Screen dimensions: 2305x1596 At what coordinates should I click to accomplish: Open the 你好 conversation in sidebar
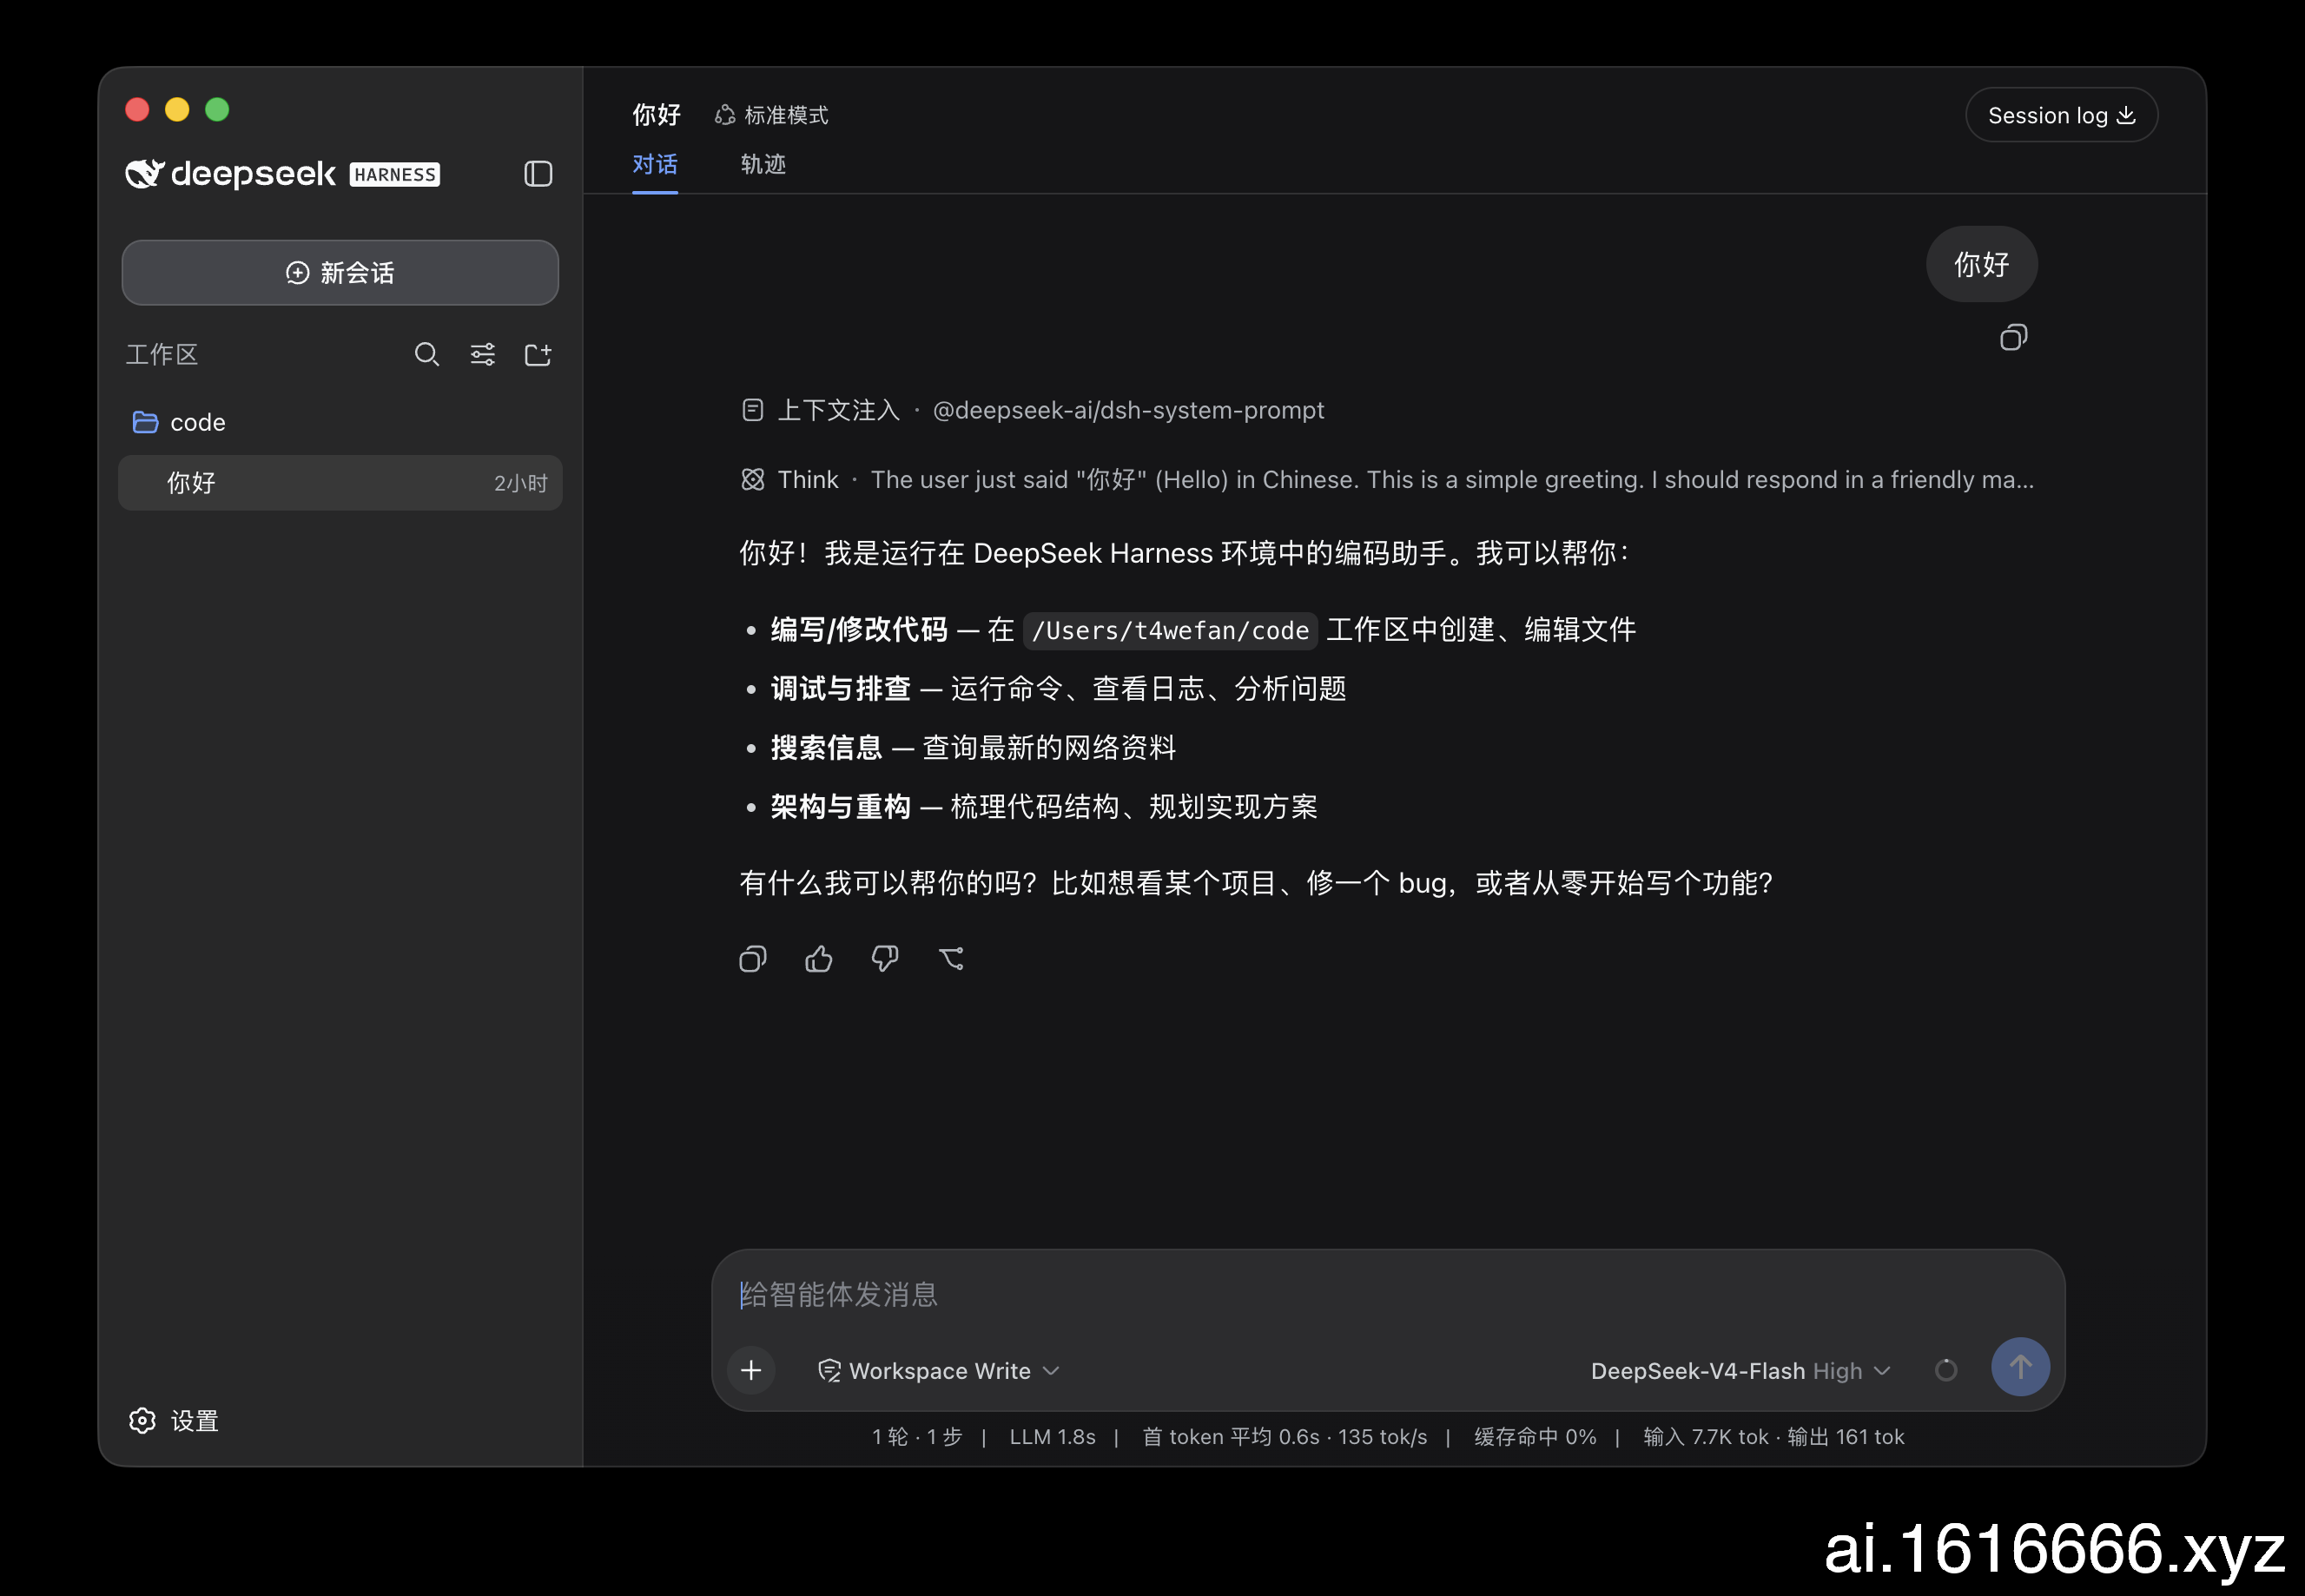(340, 483)
